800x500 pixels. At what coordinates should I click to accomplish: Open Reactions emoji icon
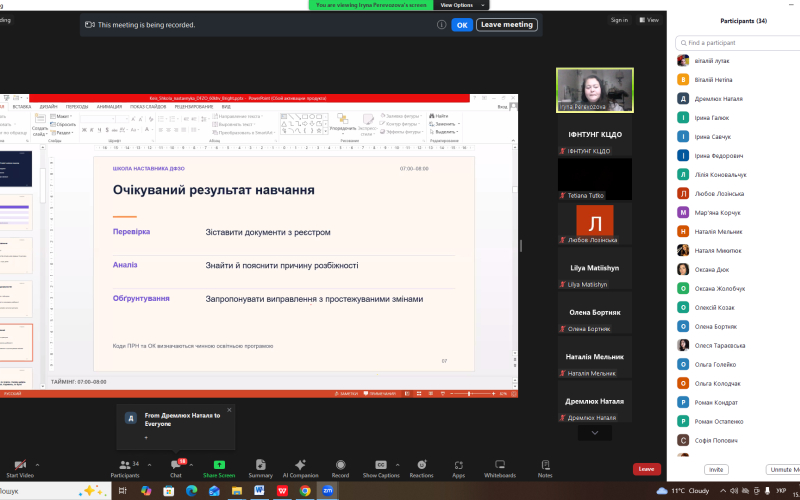tap(421, 465)
